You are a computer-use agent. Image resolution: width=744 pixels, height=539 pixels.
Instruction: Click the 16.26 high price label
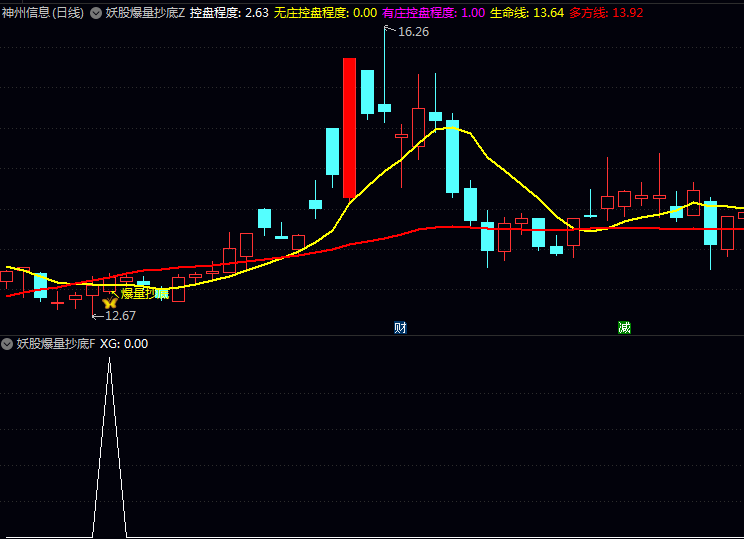click(413, 32)
